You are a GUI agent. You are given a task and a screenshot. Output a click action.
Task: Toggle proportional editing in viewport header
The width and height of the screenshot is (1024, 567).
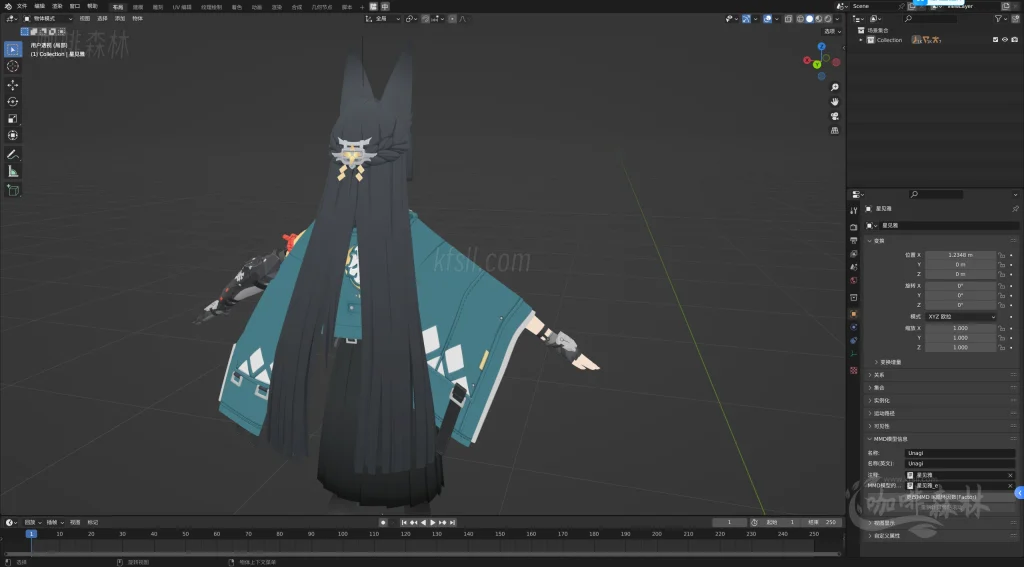click(x=452, y=19)
